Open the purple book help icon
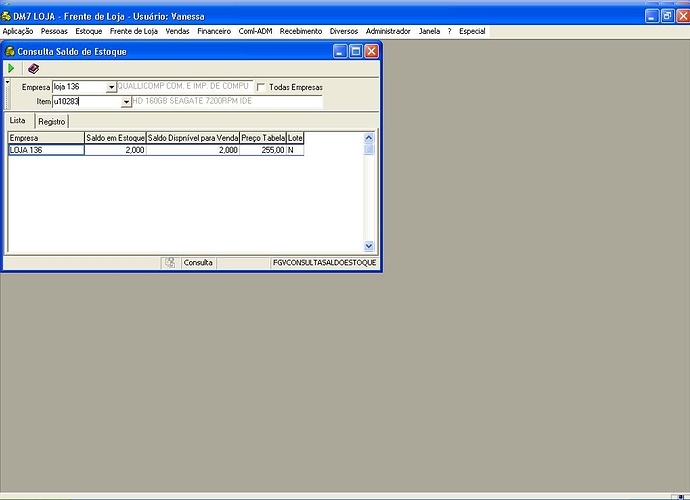 33,68
